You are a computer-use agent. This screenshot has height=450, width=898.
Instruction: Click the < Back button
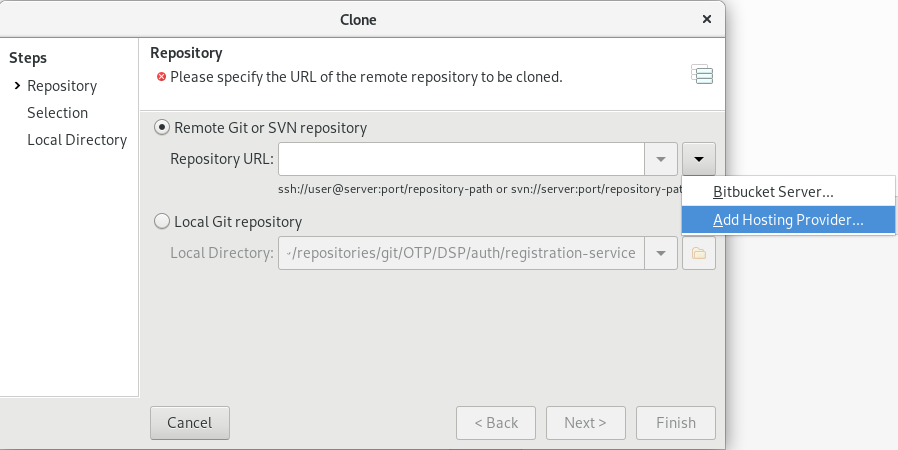pyautogui.click(x=496, y=423)
